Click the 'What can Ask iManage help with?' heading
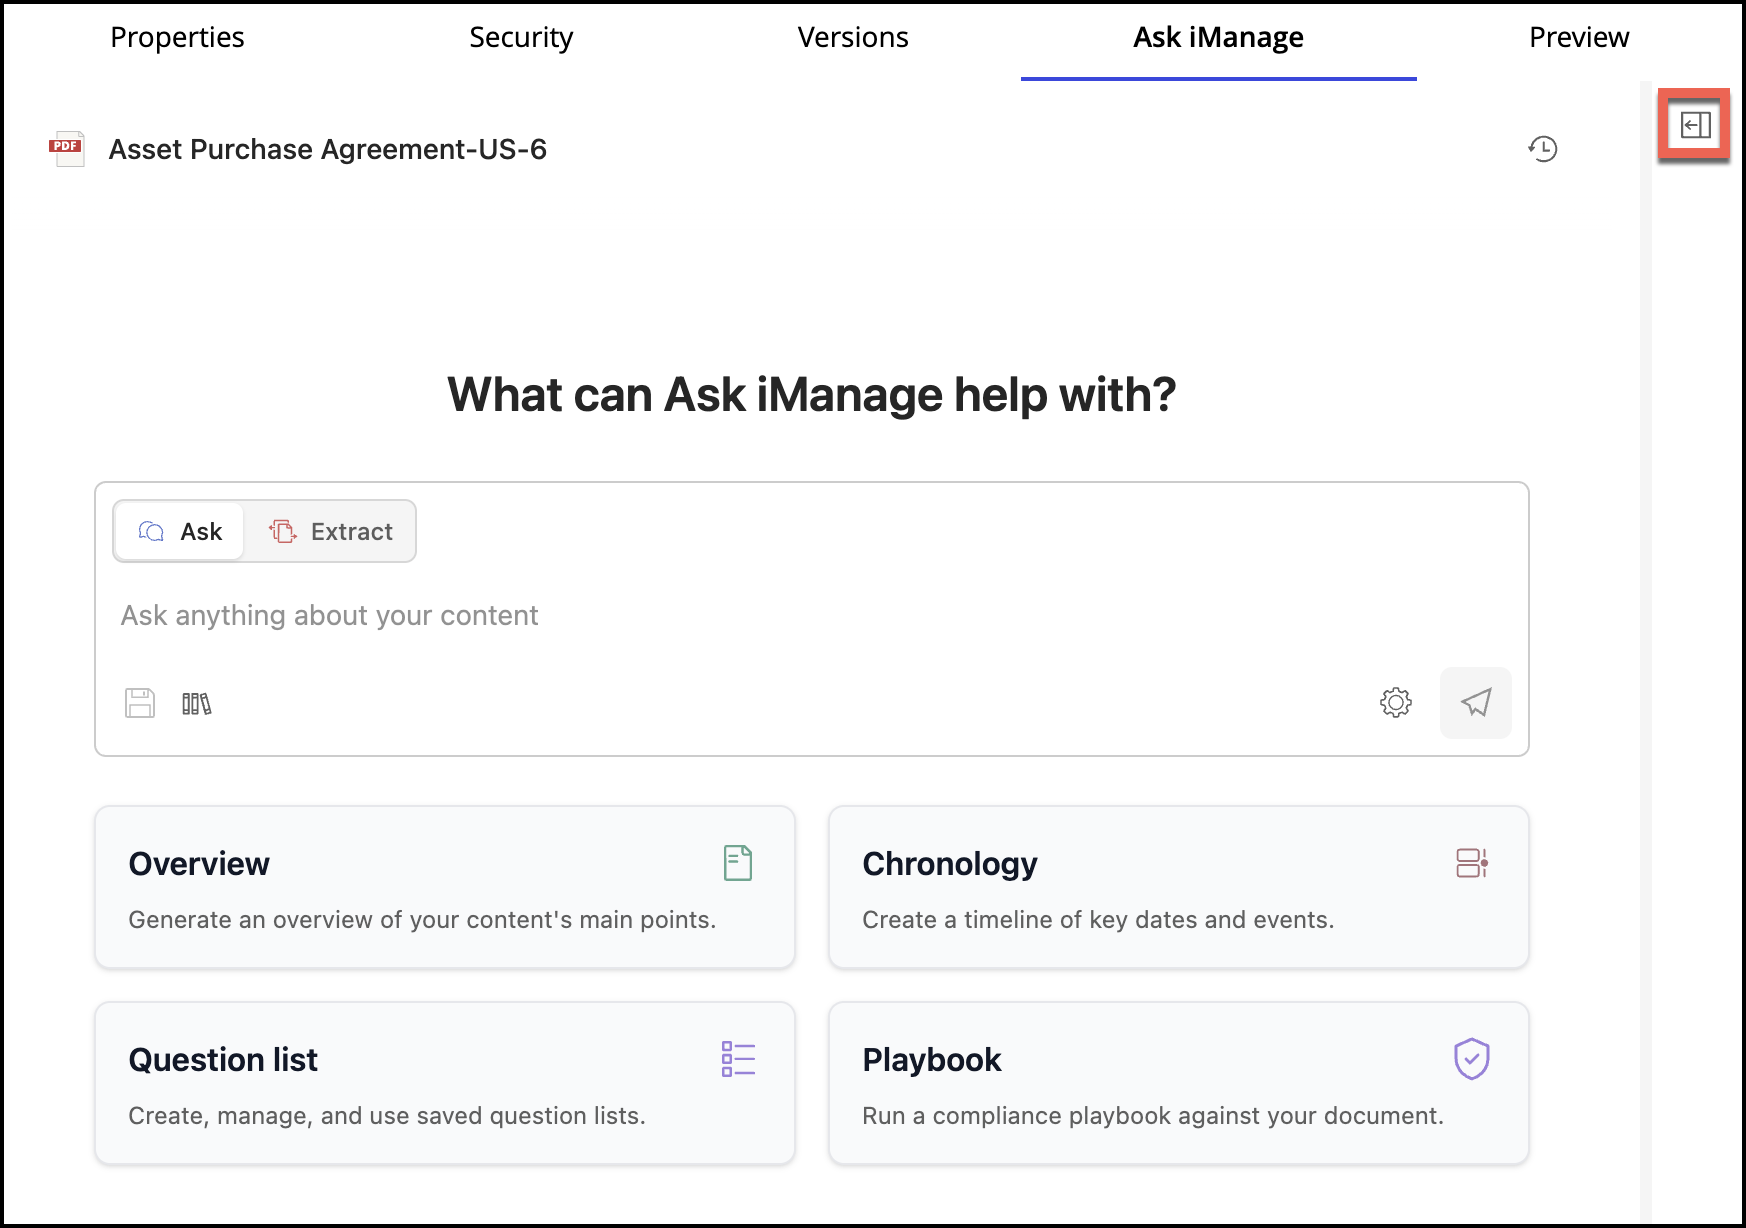 [x=812, y=395]
